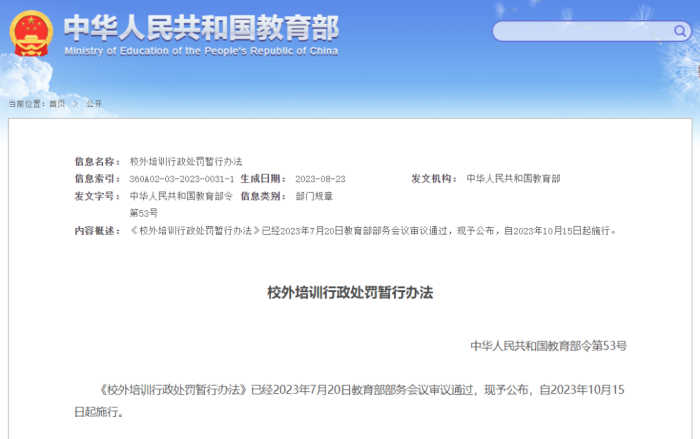Image resolution: width=700 pixels, height=439 pixels.
Task: Click the 发文机构 label
Action: (x=434, y=179)
